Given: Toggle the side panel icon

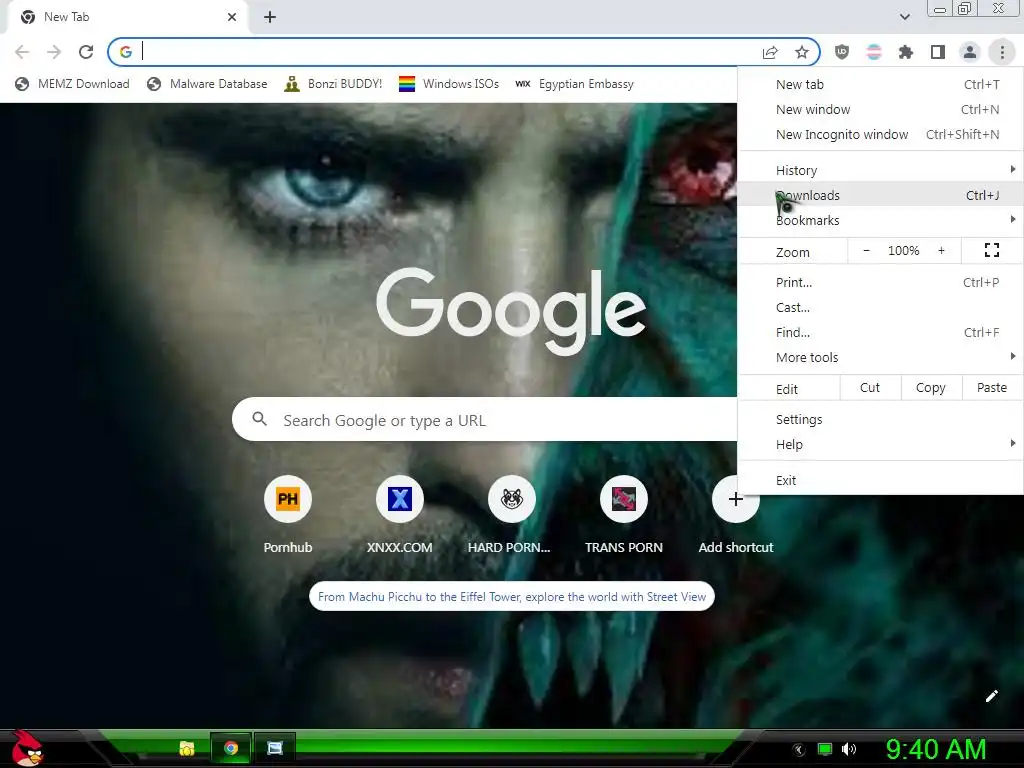Looking at the screenshot, I should 938,52.
